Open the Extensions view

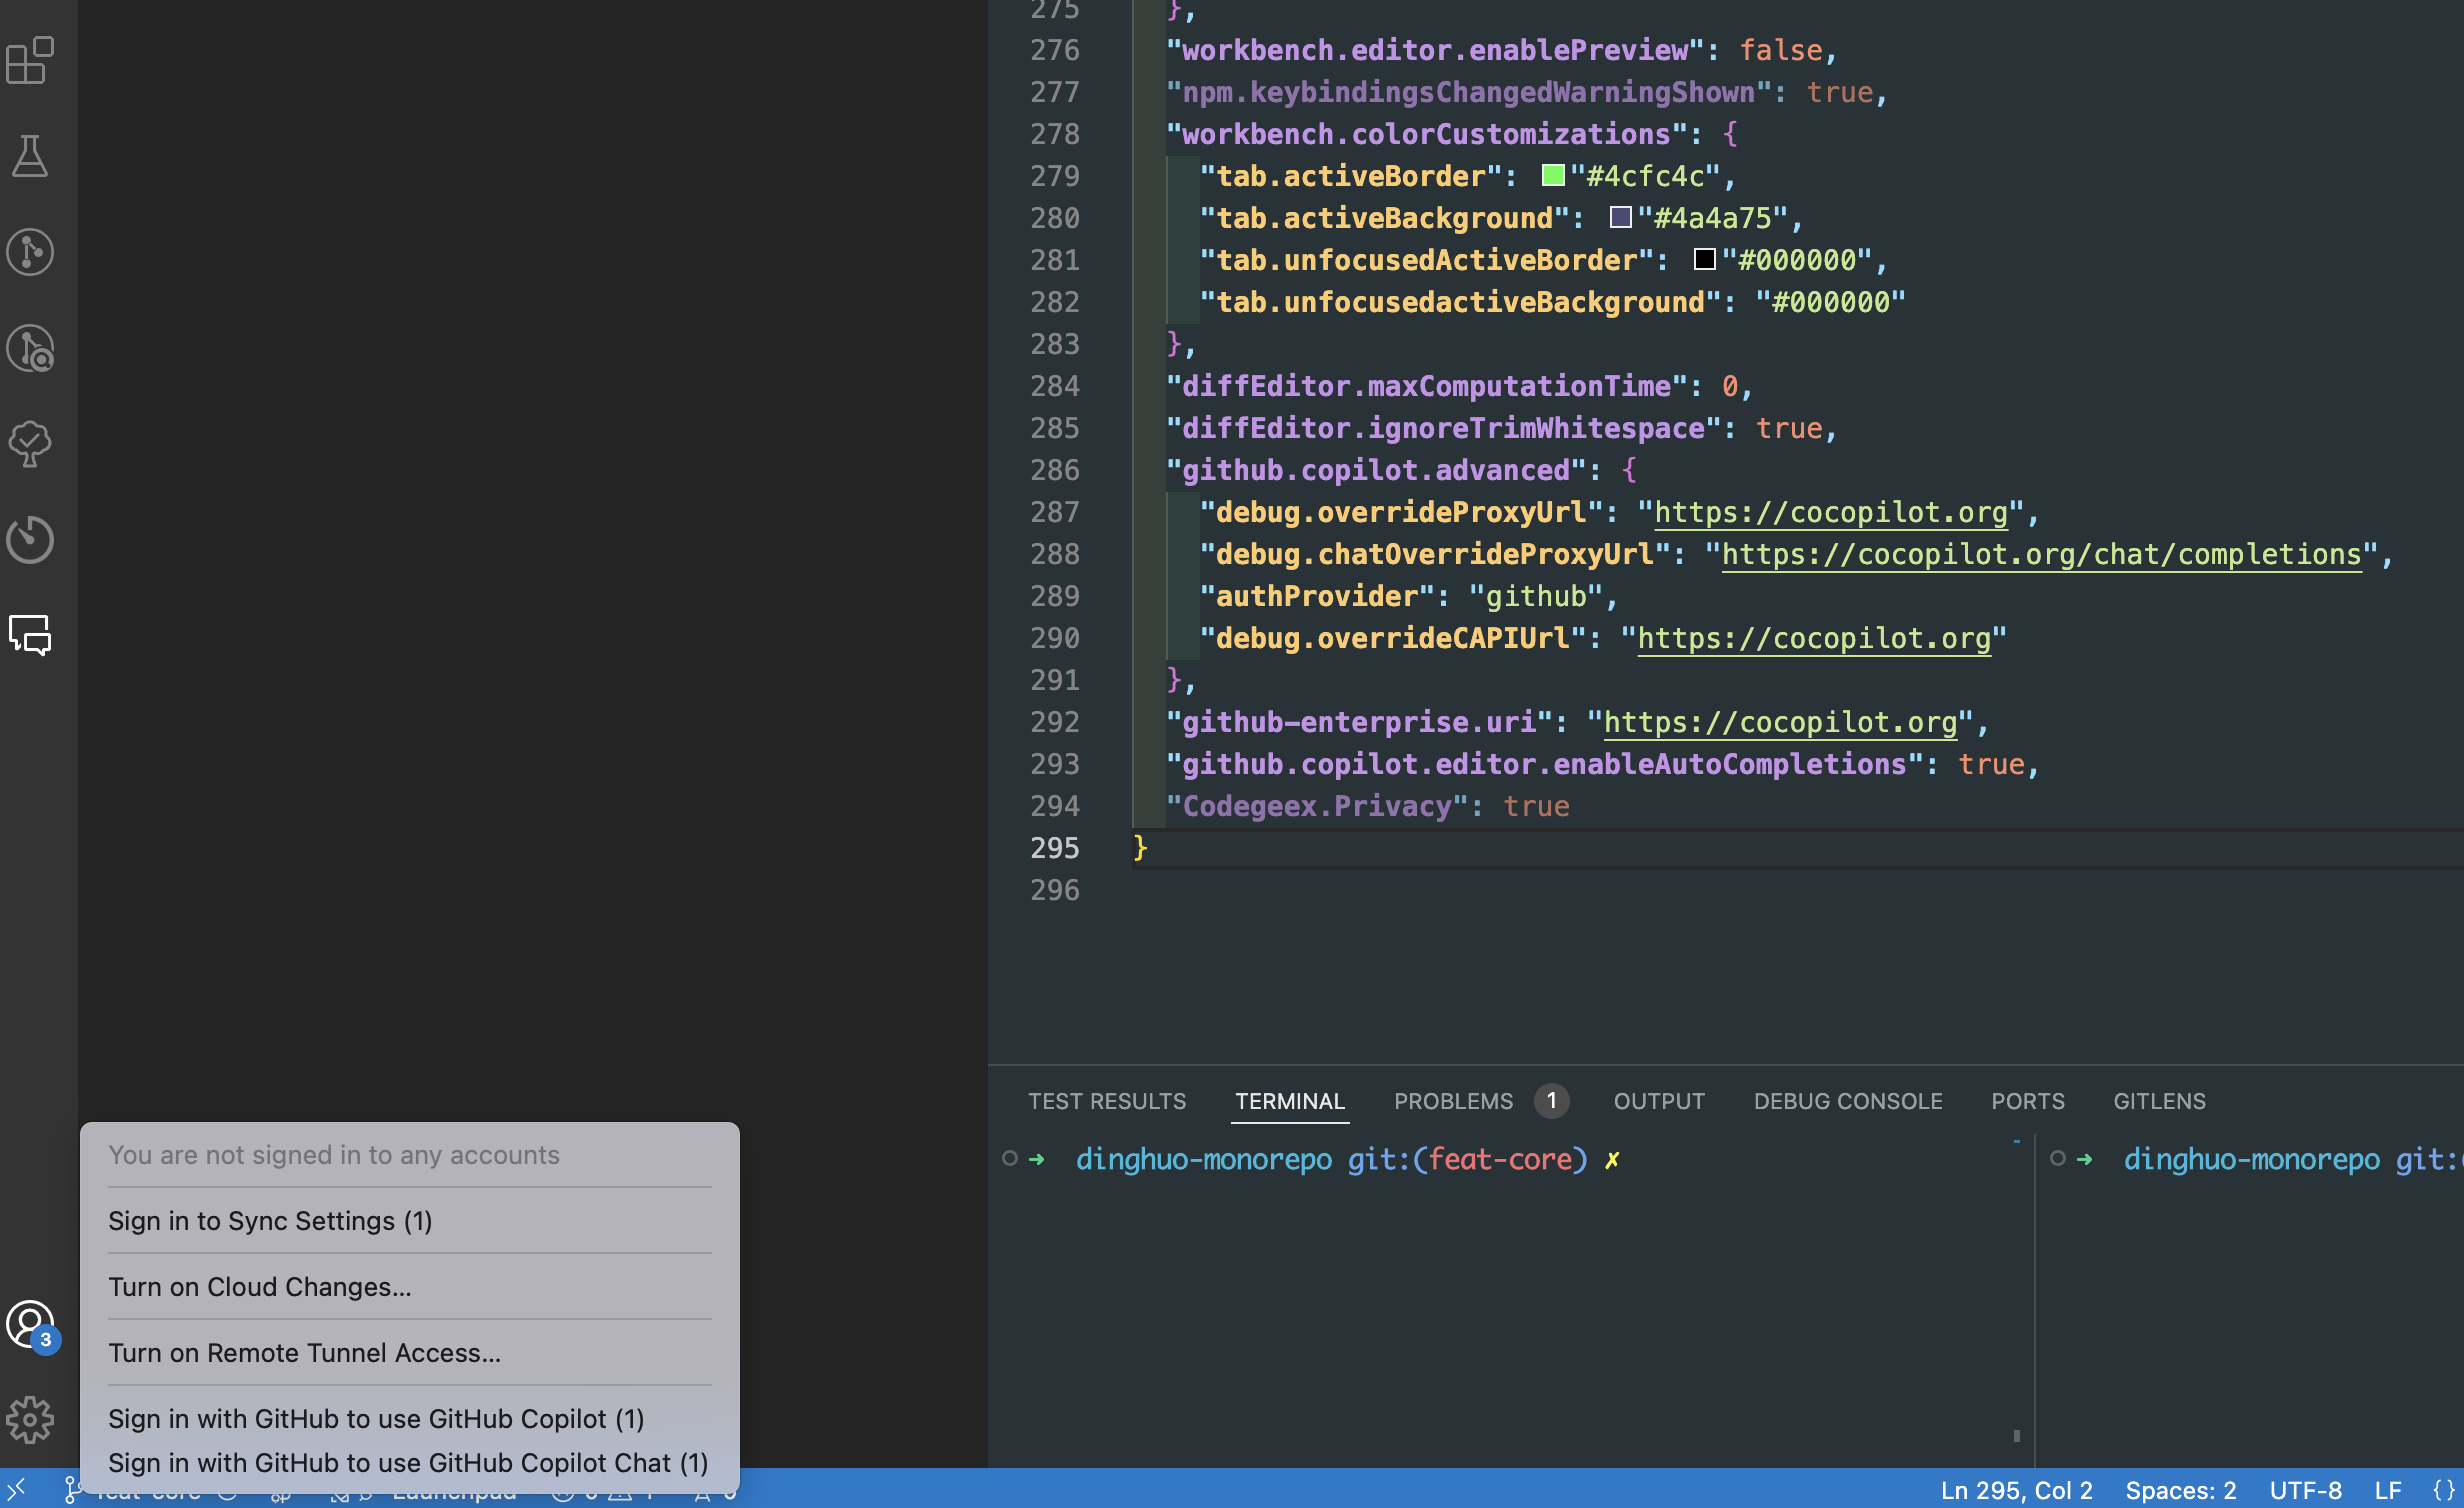pyautogui.click(x=30, y=60)
